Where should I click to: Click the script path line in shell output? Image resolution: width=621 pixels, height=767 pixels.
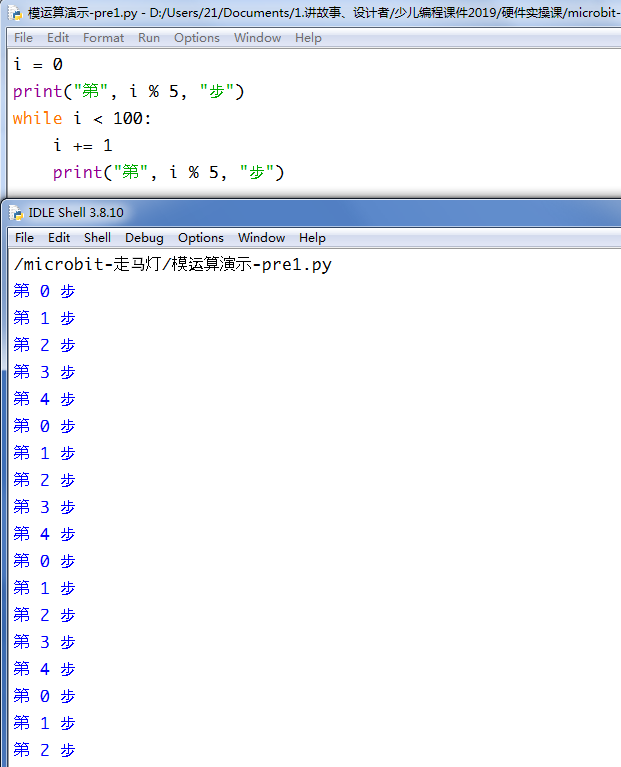tap(173, 265)
